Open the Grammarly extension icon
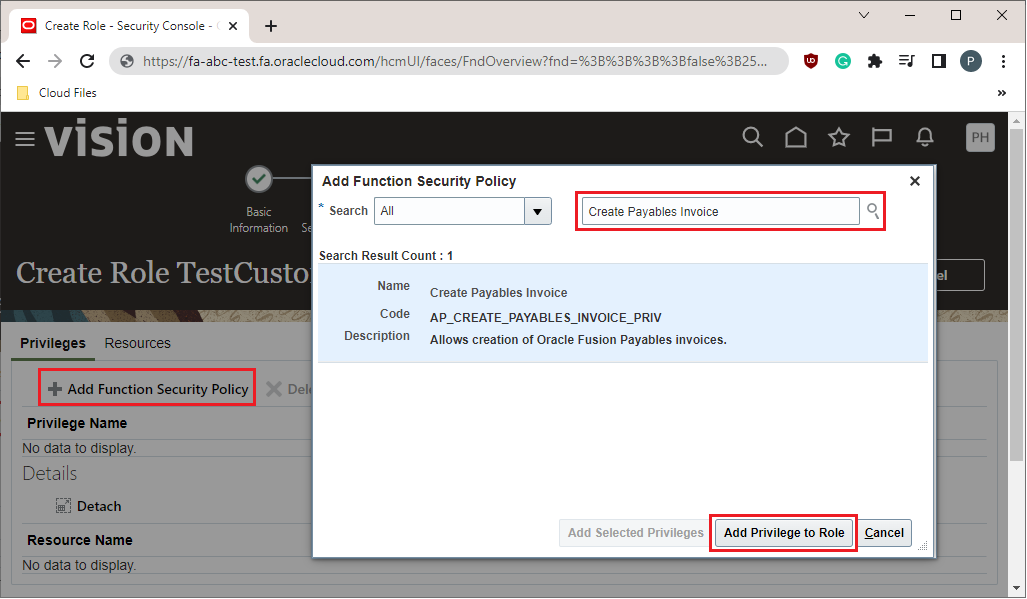Image resolution: width=1027 pixels, height=599 pixels. click(x=843, y=61)
